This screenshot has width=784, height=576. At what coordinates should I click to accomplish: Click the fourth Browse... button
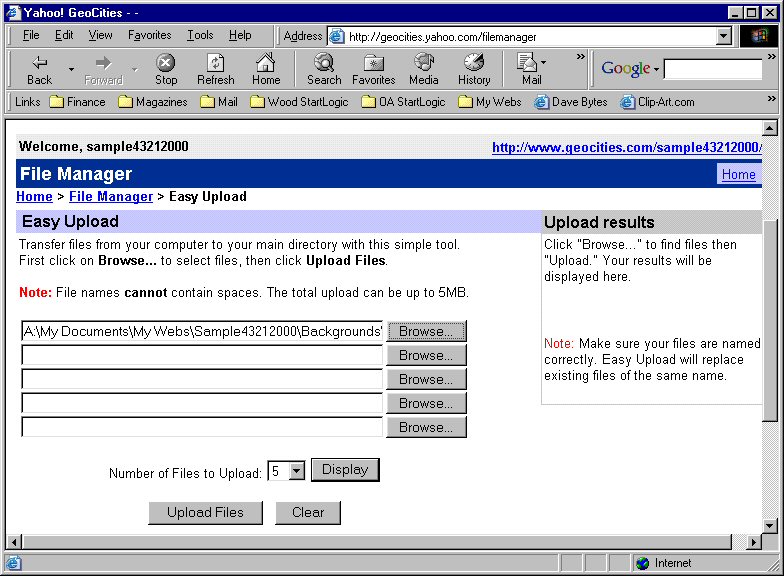(426, 403)
